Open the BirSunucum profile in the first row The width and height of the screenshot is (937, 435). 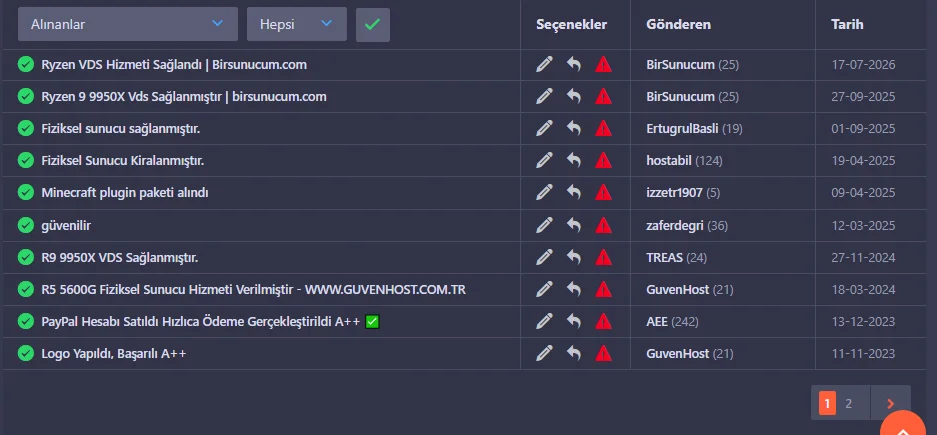(x=680, y=65)
